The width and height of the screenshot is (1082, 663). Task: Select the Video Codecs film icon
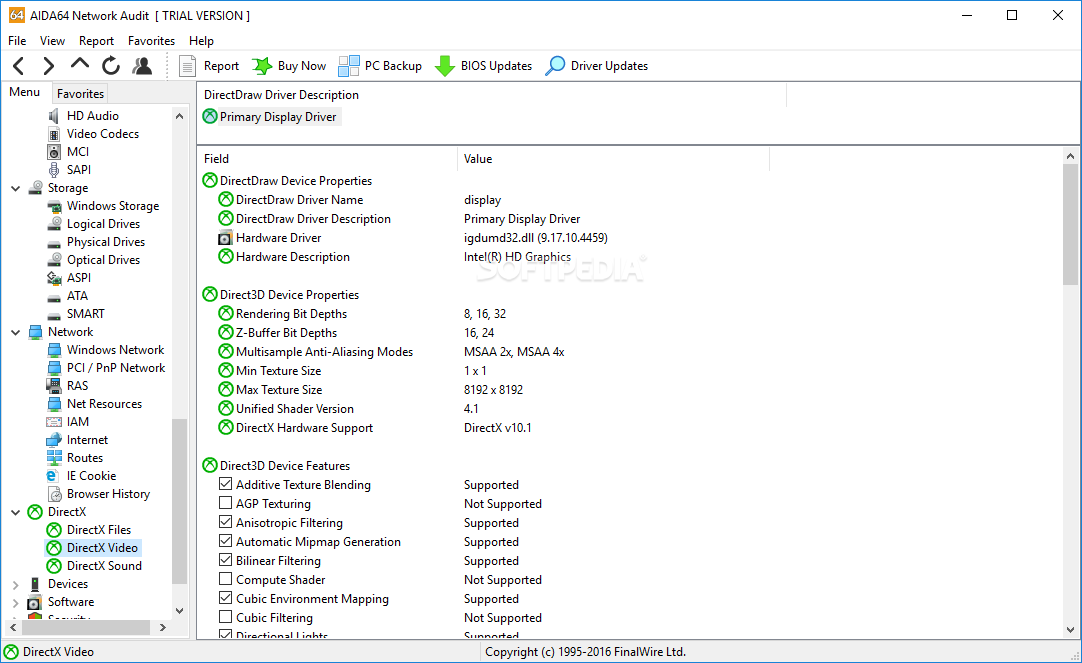[x=54, y=134]
